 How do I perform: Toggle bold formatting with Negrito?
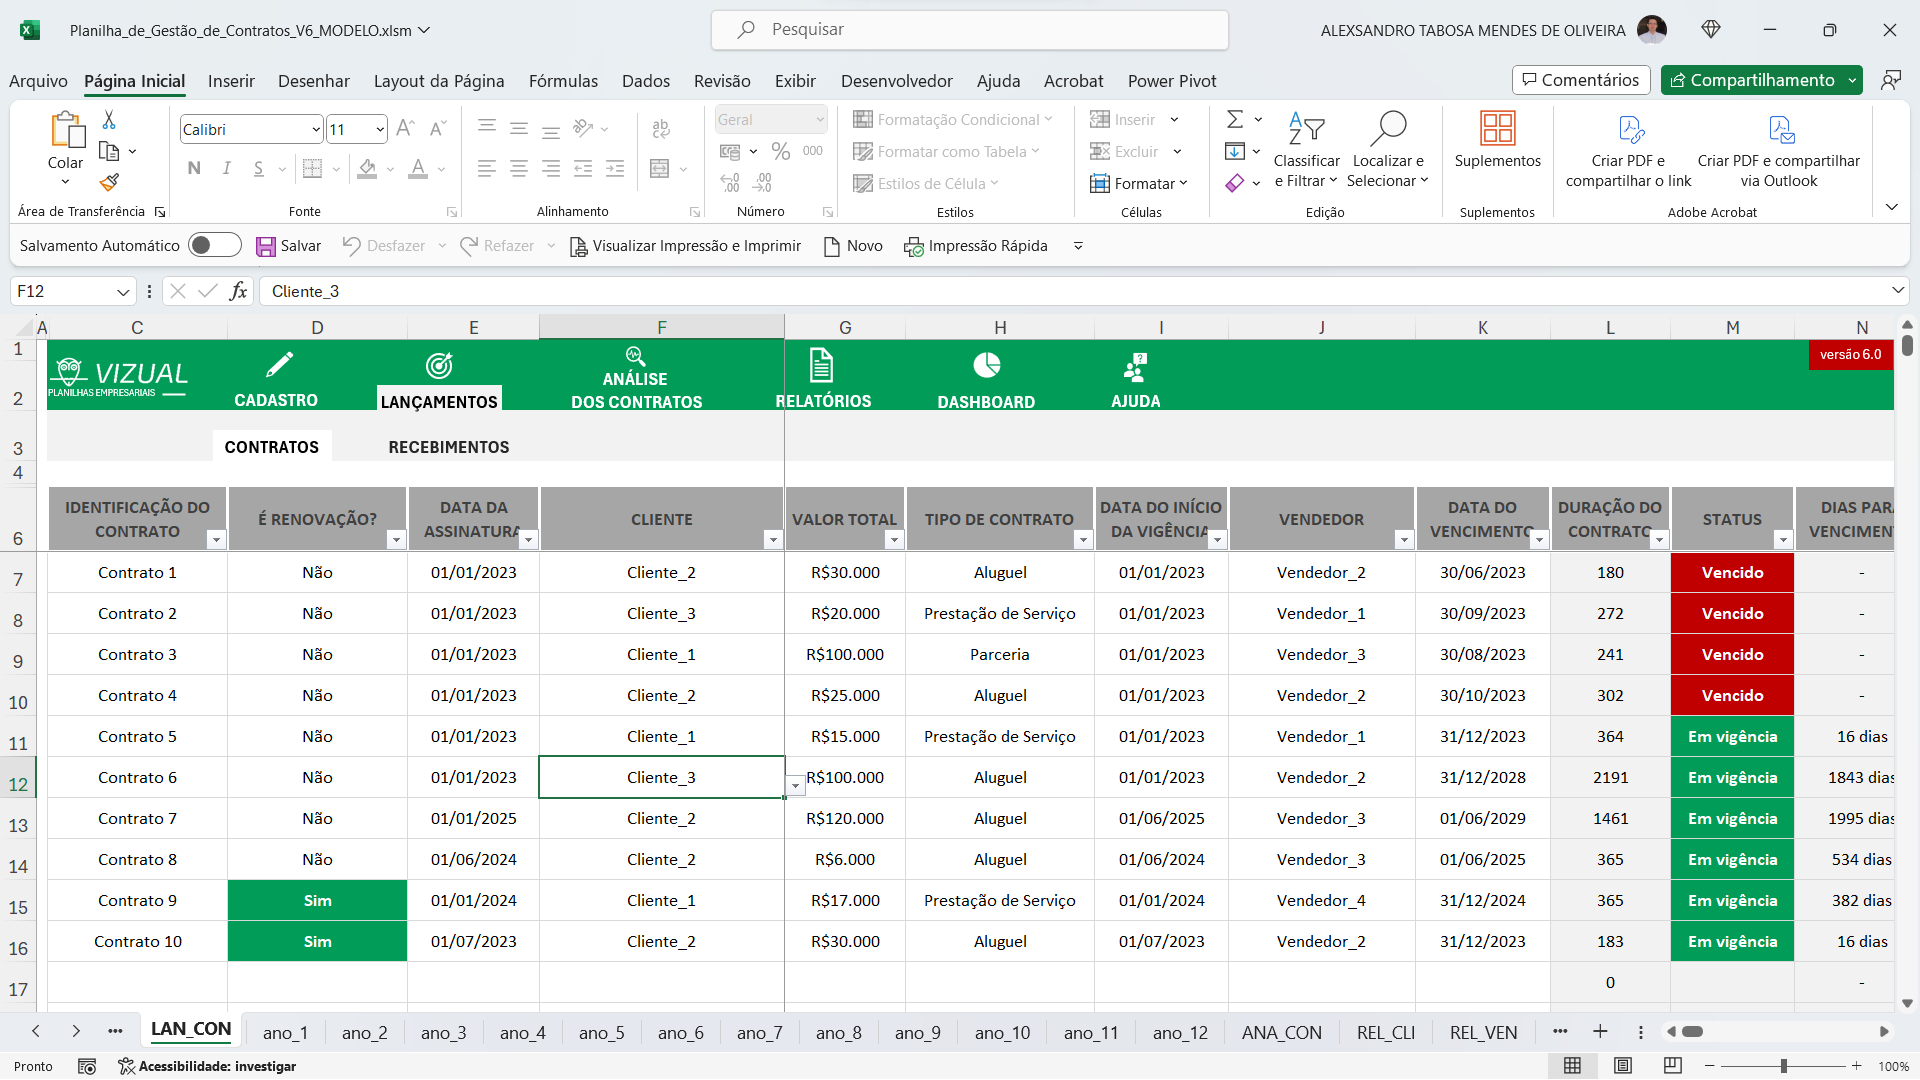coord(194,168)
